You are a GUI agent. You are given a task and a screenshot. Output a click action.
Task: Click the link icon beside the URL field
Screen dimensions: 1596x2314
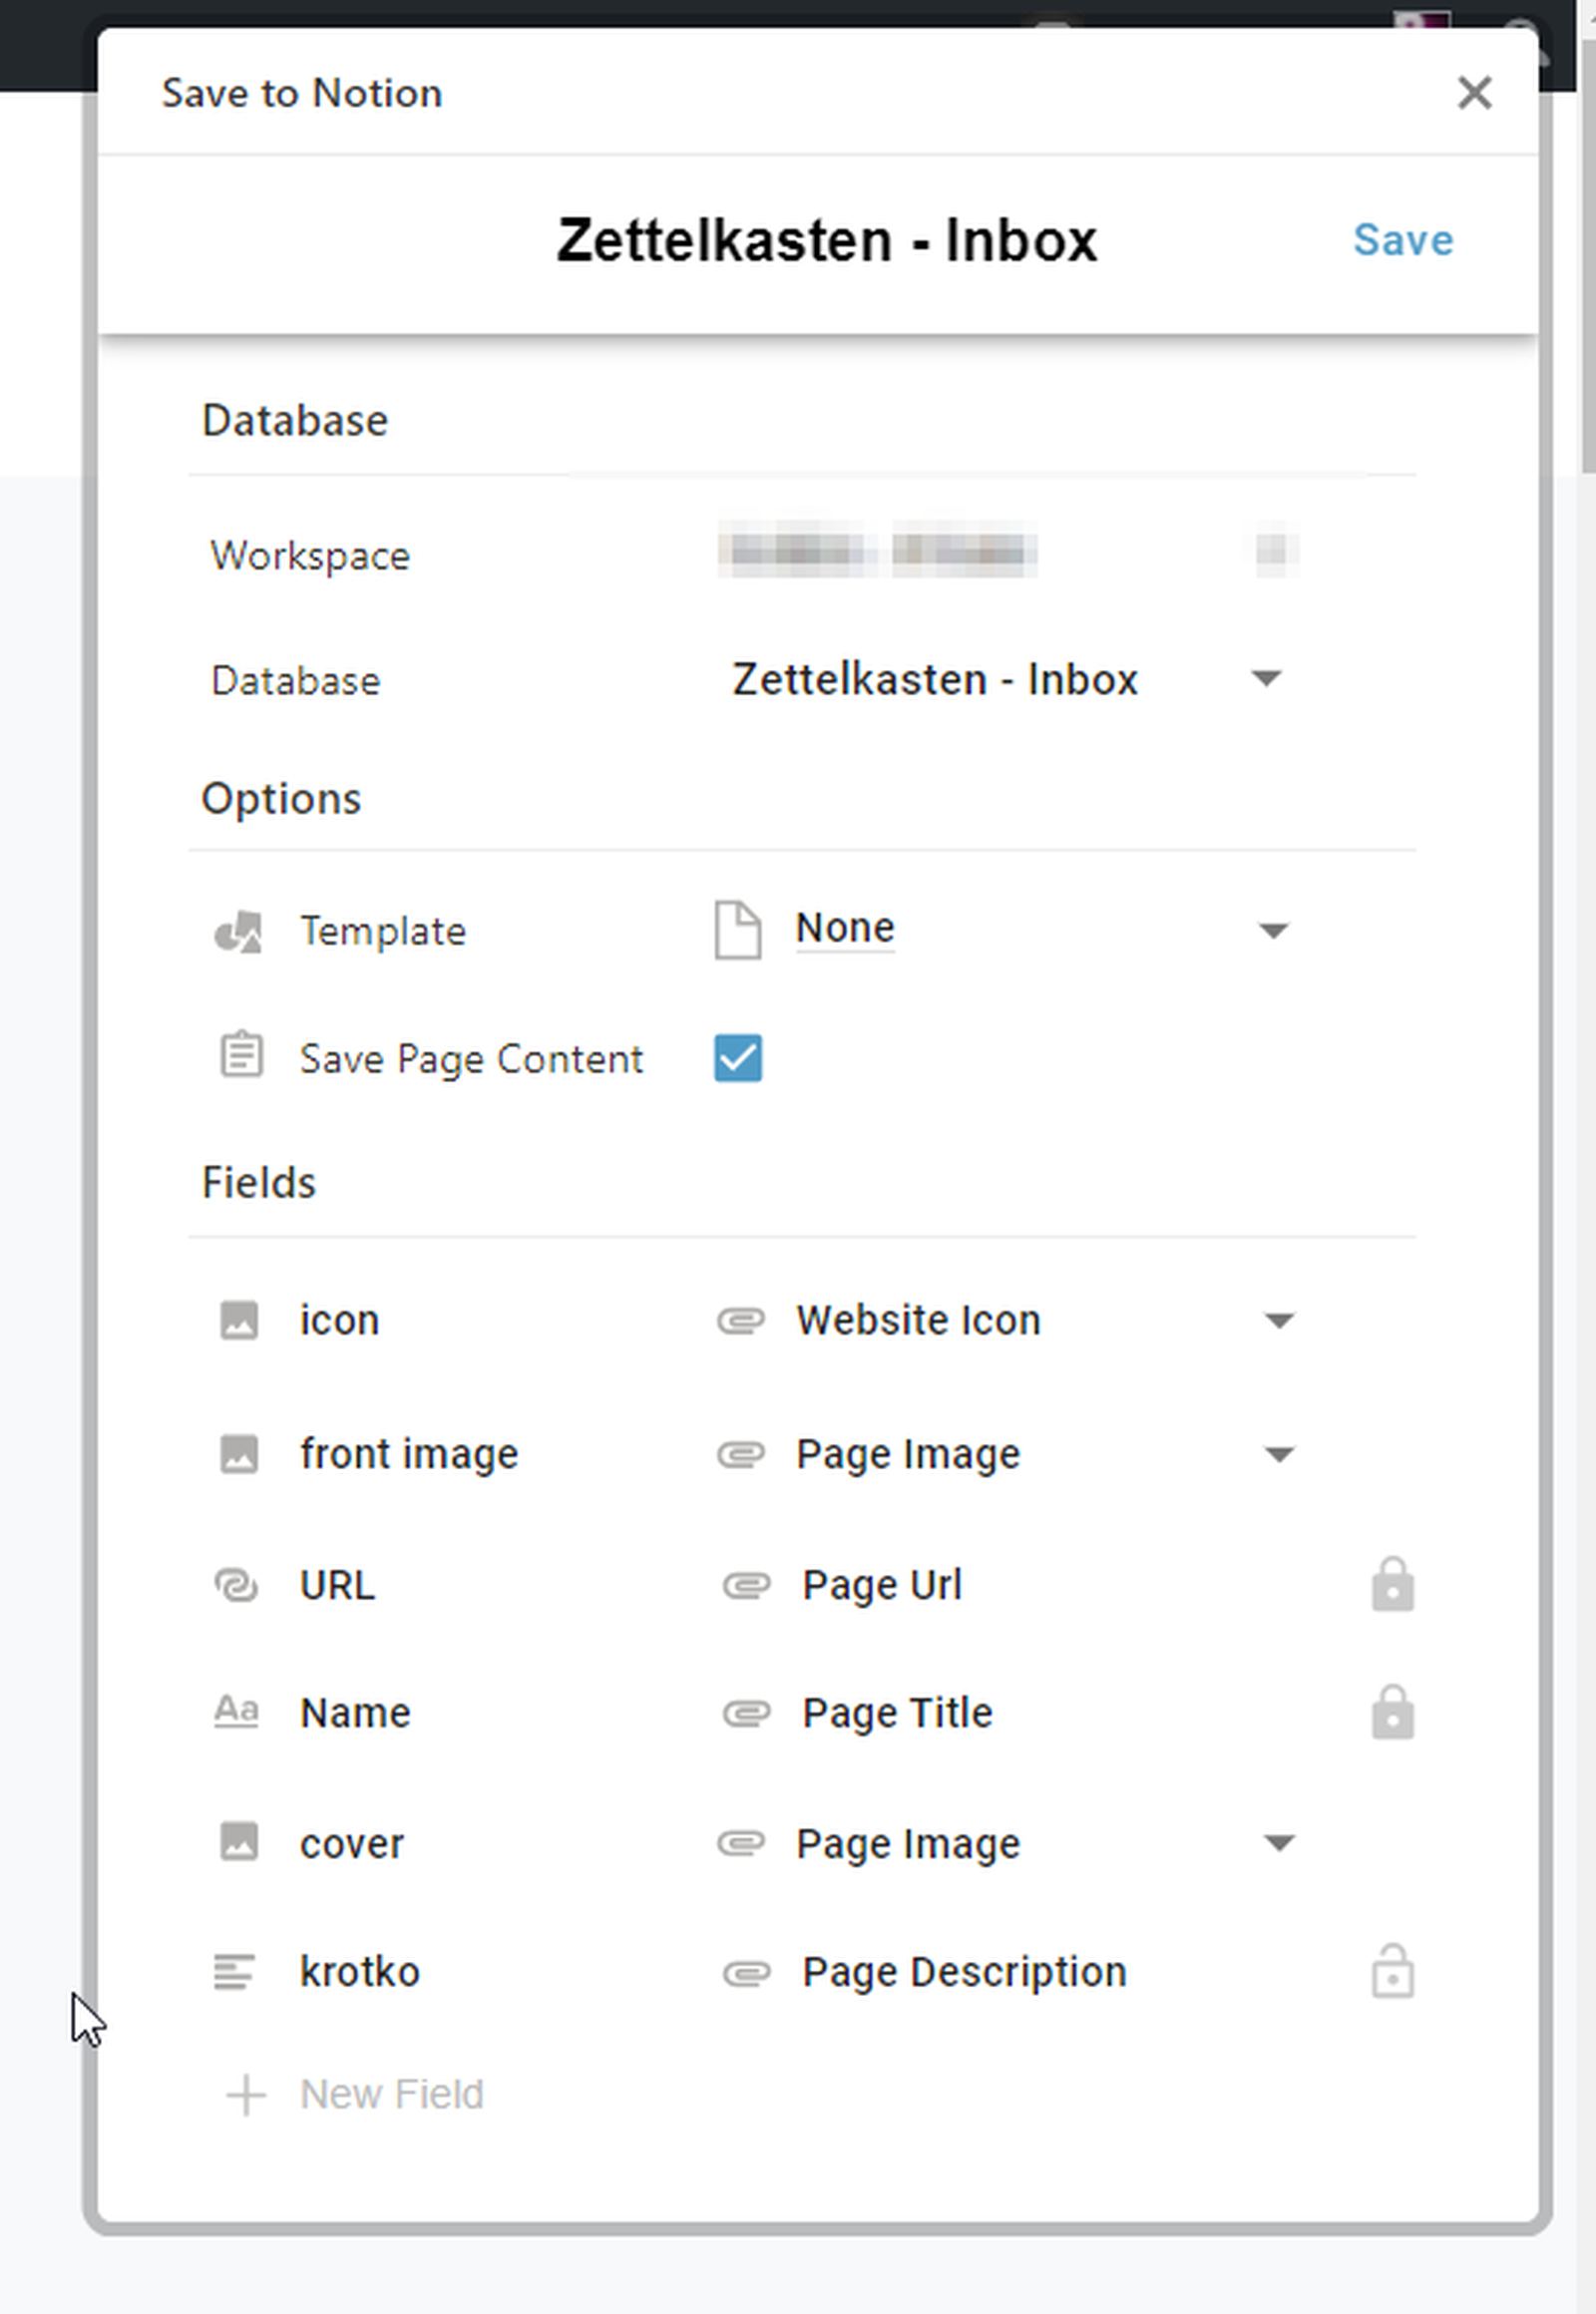[237, 1586]
